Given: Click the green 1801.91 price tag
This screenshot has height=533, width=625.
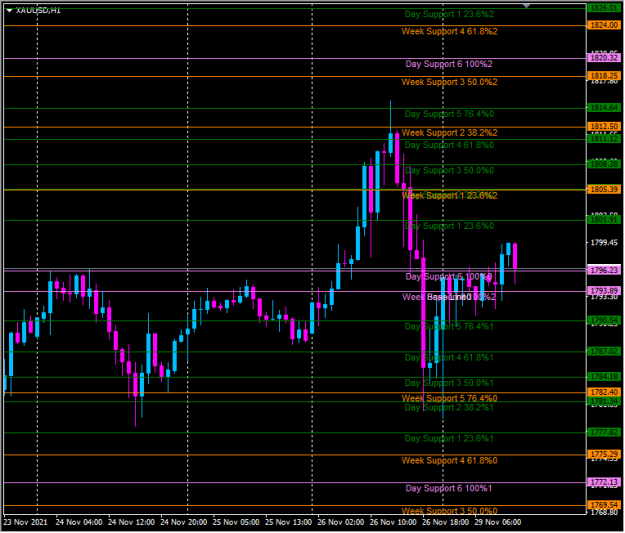Looking at the screenshot, I should [604, 220].
